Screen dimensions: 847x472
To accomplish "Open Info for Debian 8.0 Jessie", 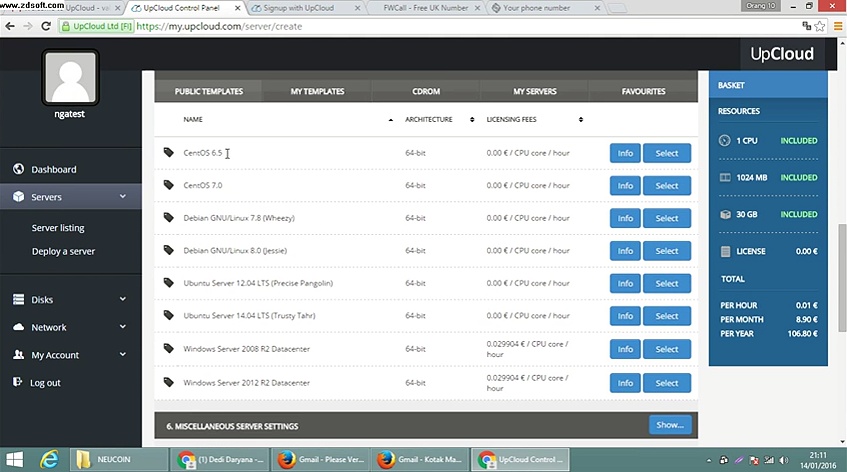I will [x=625, y=251].
